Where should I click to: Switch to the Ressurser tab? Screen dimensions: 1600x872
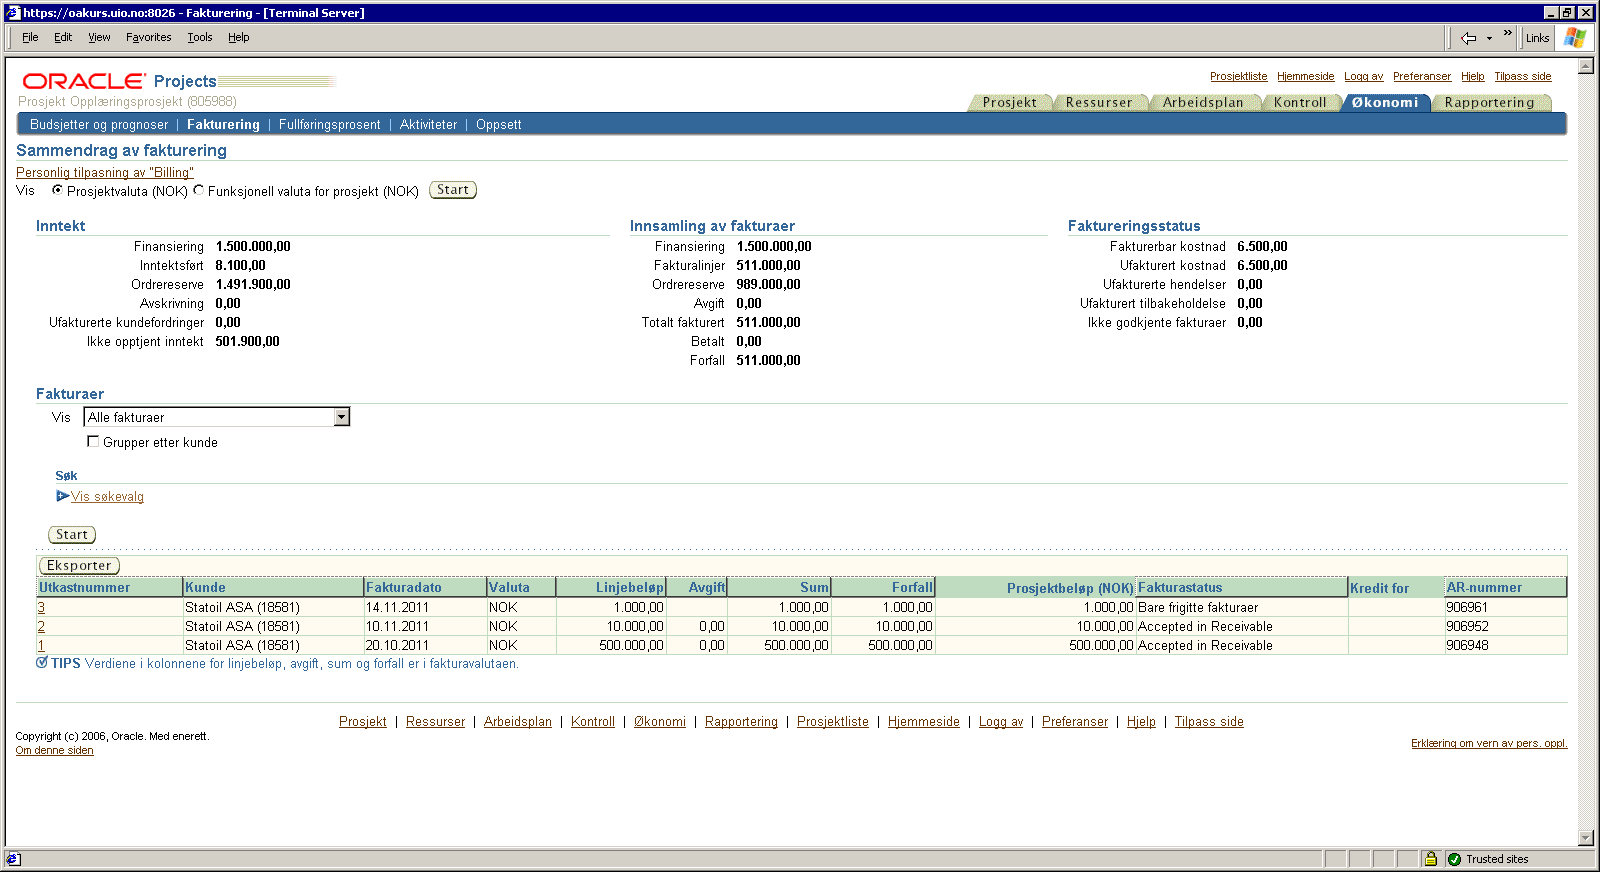click(1099, 102)
